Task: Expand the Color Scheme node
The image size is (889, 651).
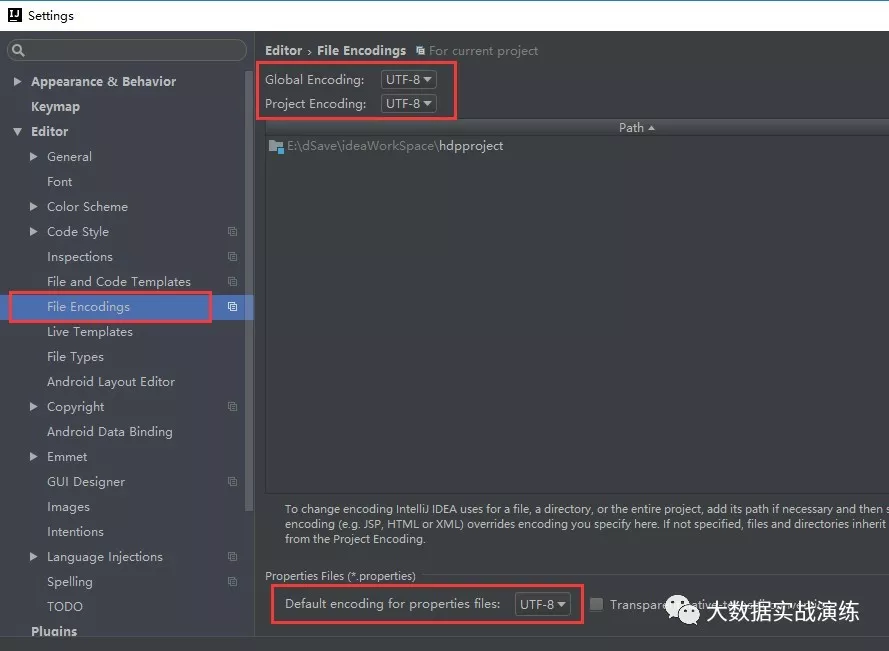Action: point(33,206)
